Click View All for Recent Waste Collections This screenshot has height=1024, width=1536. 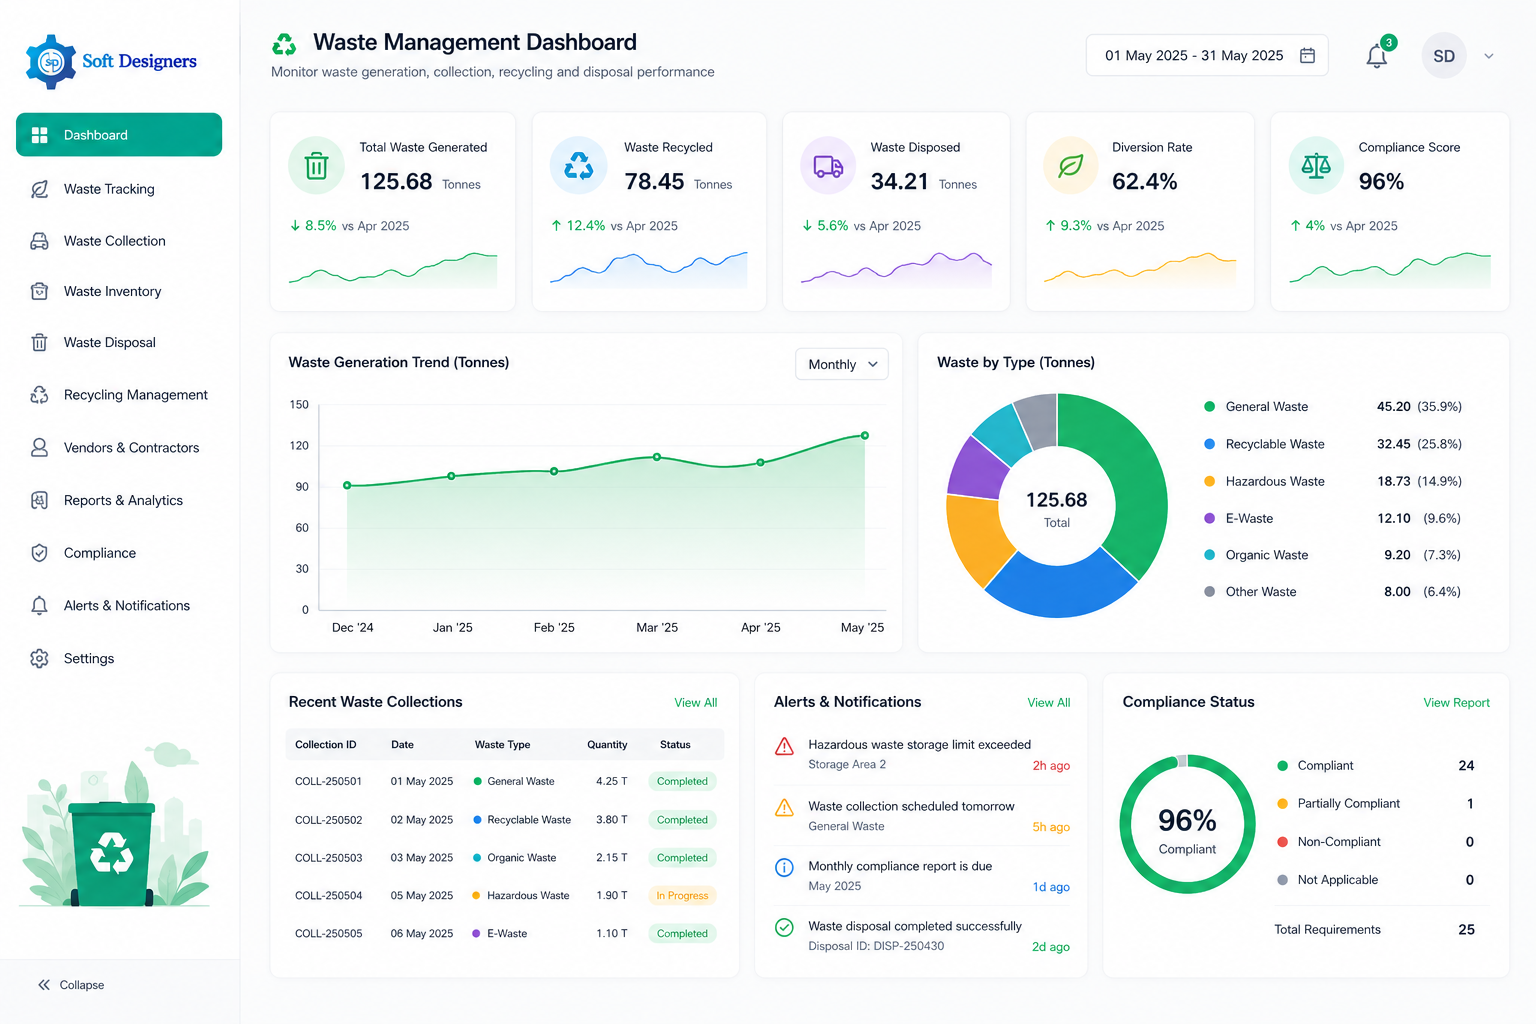696,703
